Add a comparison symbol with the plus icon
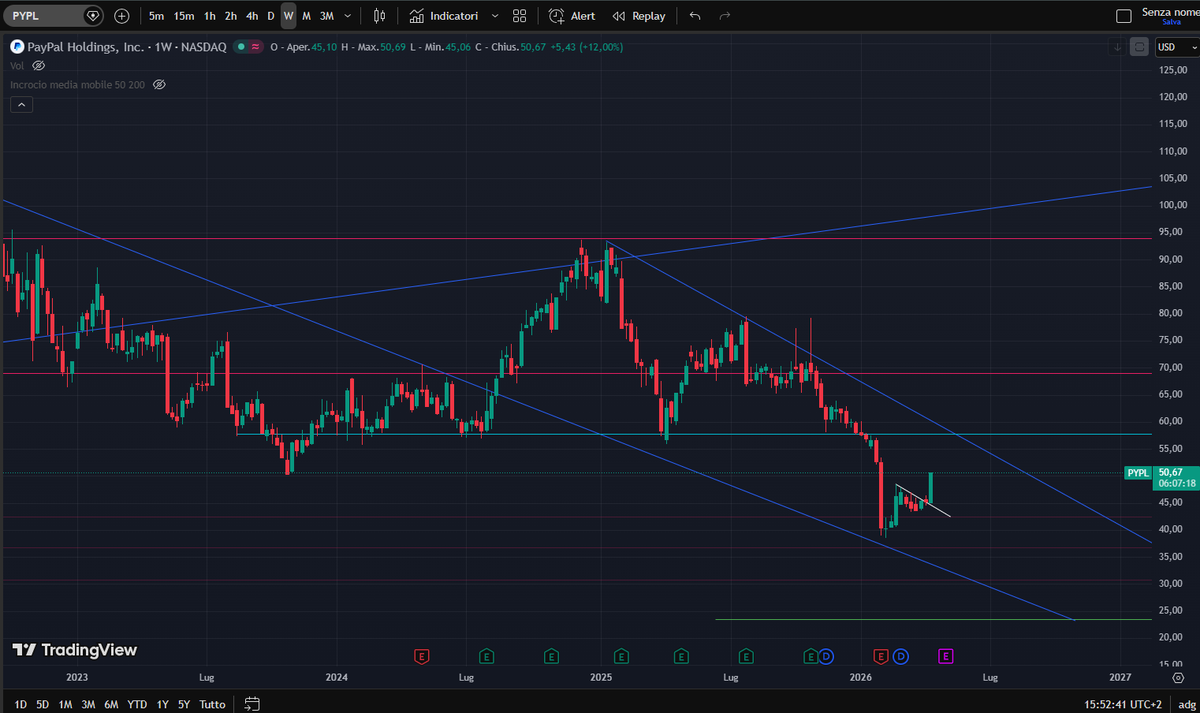This screenshot has height=713, width=1200. (122, 16)
